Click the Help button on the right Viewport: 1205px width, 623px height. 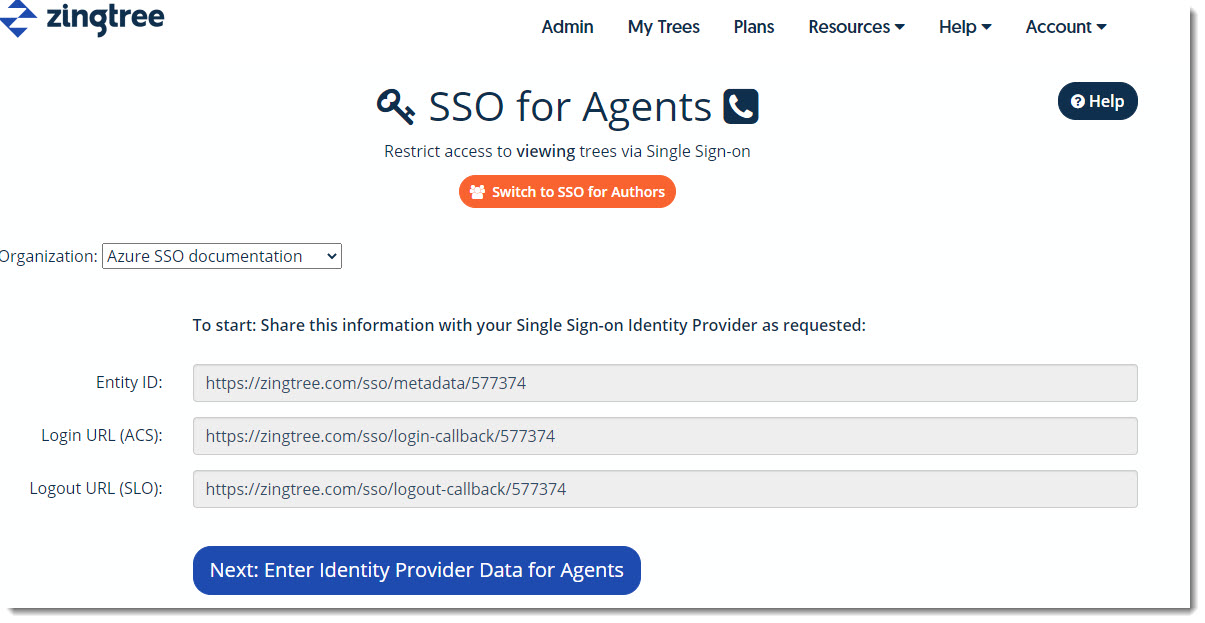[x=1097, y=100]
